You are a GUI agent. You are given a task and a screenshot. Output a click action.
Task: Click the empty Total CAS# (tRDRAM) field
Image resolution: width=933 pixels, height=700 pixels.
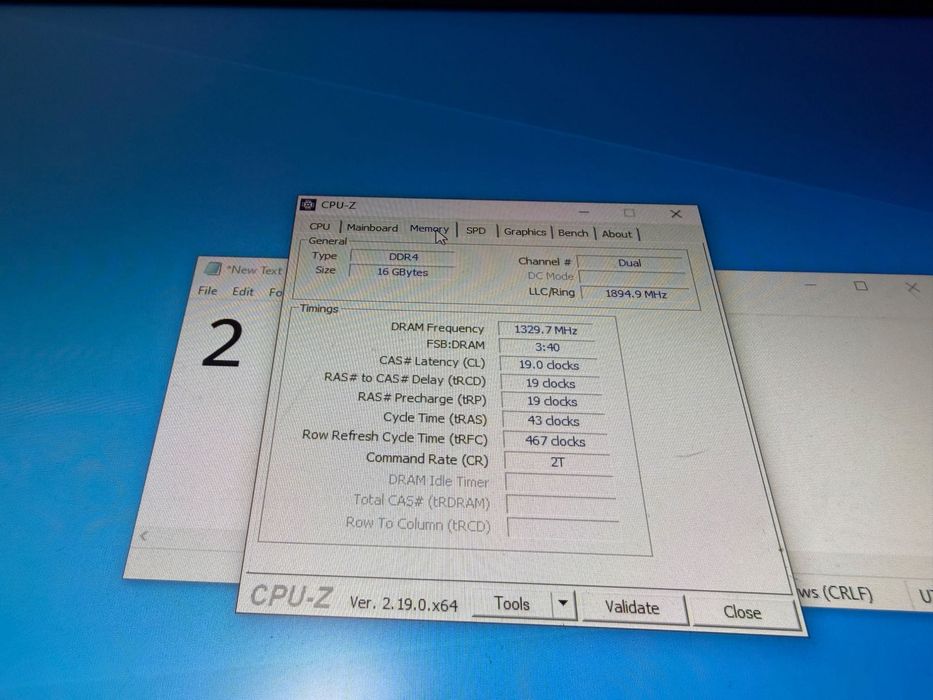[x=561, y=505]
